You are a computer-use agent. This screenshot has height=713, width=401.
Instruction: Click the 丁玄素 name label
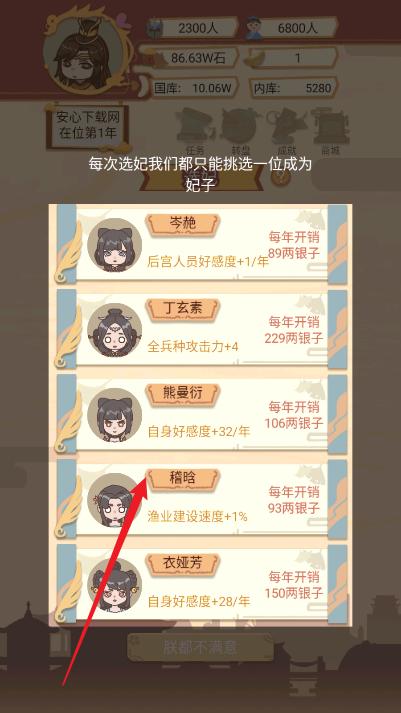(183, 309)
